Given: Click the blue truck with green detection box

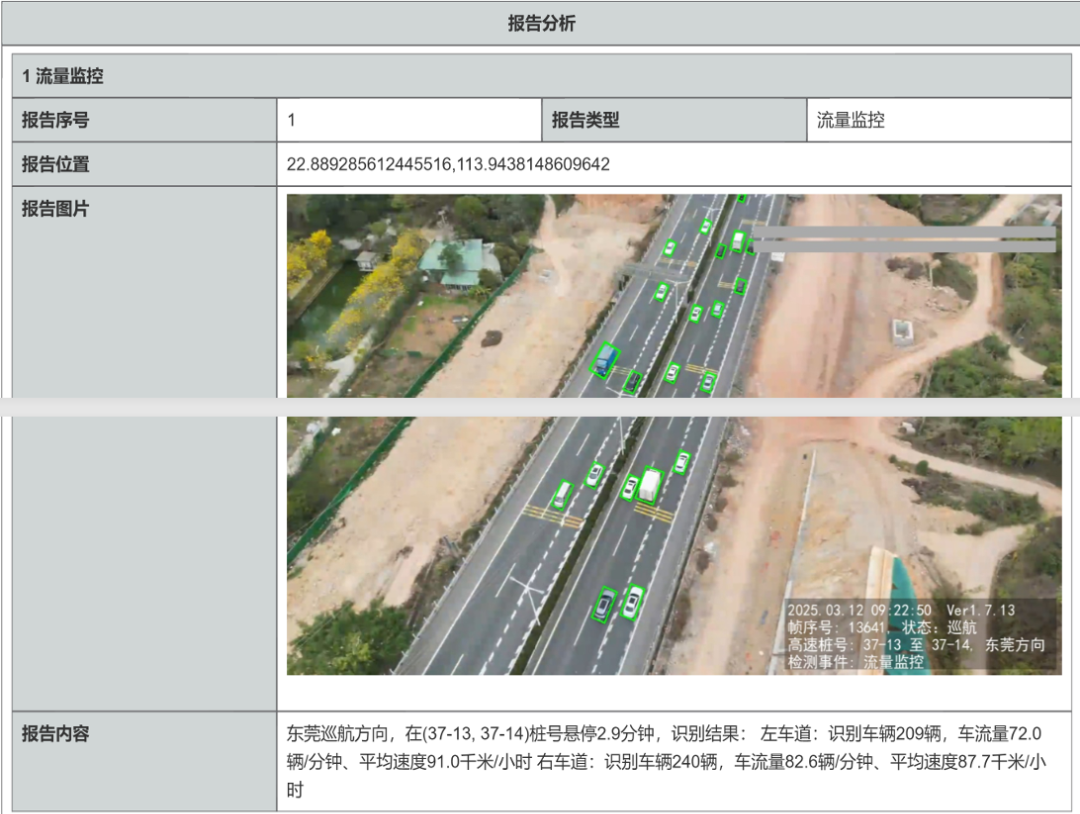Looking at the screenshot, I should click(605, 359).
